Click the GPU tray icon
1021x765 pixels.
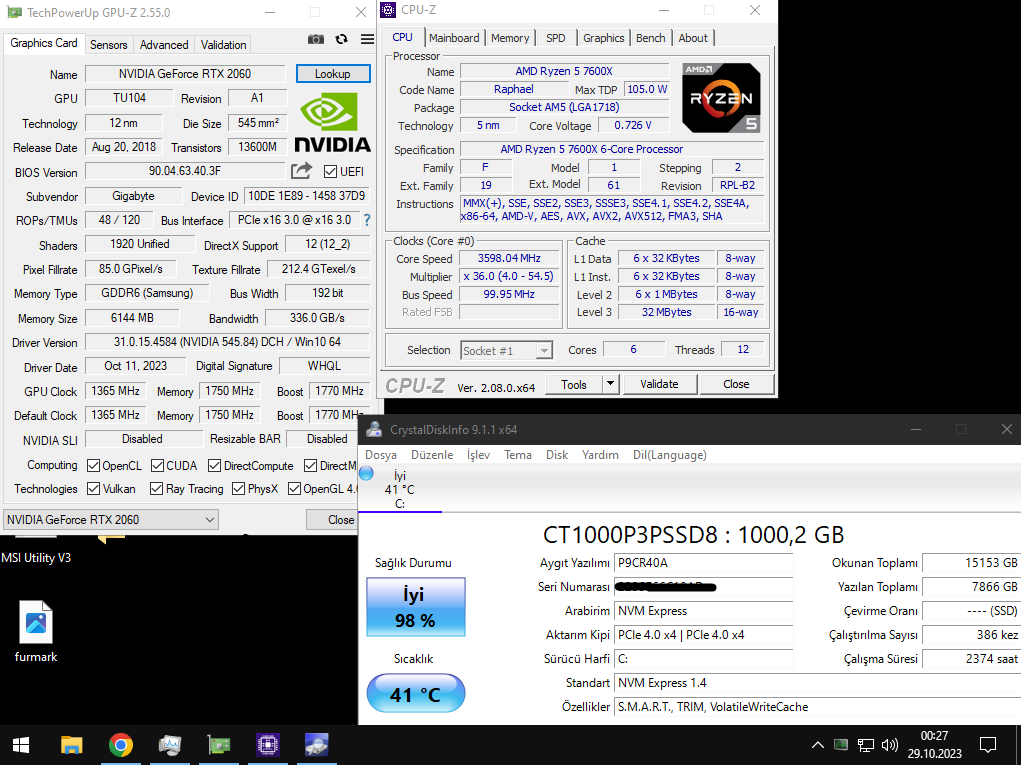(x=841, y=744)
